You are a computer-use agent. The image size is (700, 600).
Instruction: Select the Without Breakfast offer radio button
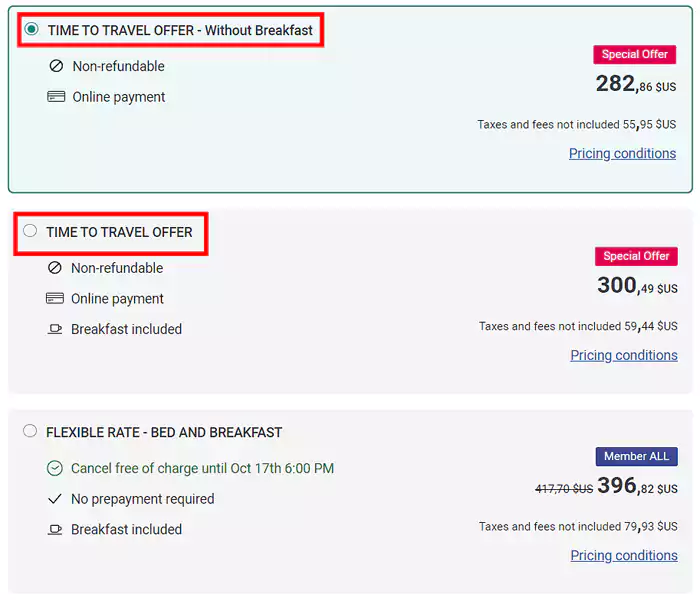tap(31, 29)
